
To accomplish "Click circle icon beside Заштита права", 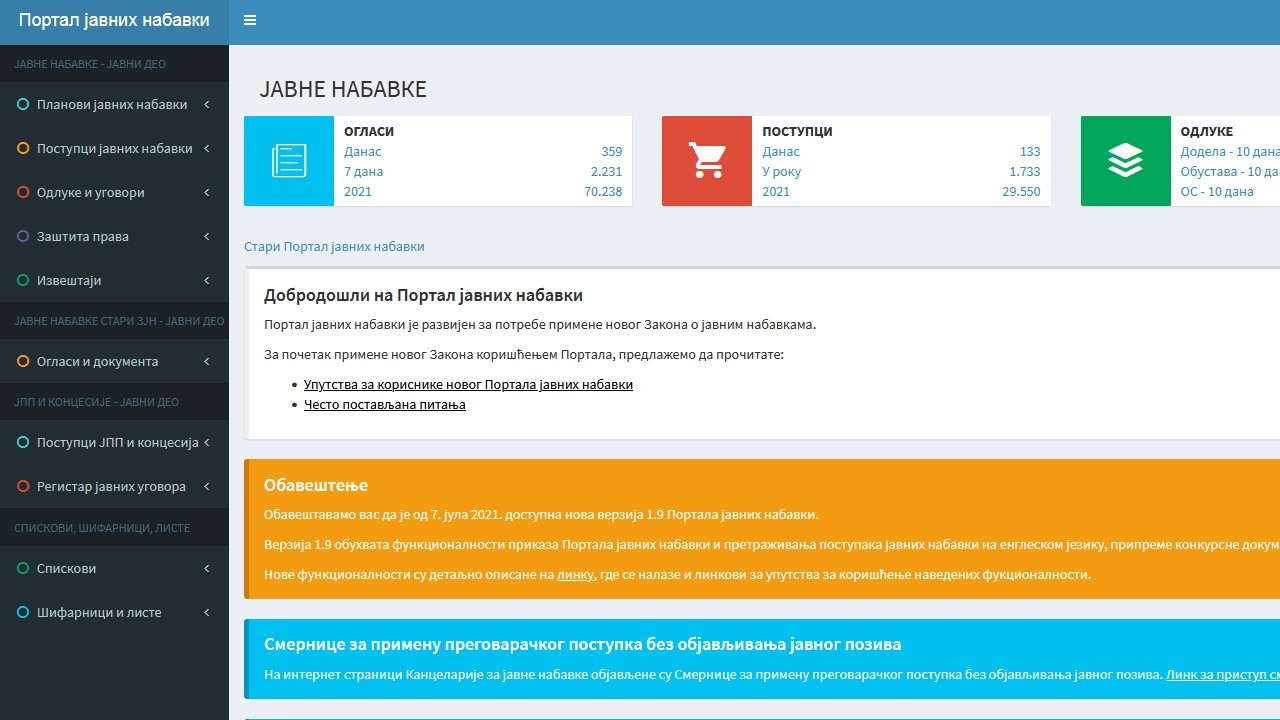I will (x=23, y=236).
